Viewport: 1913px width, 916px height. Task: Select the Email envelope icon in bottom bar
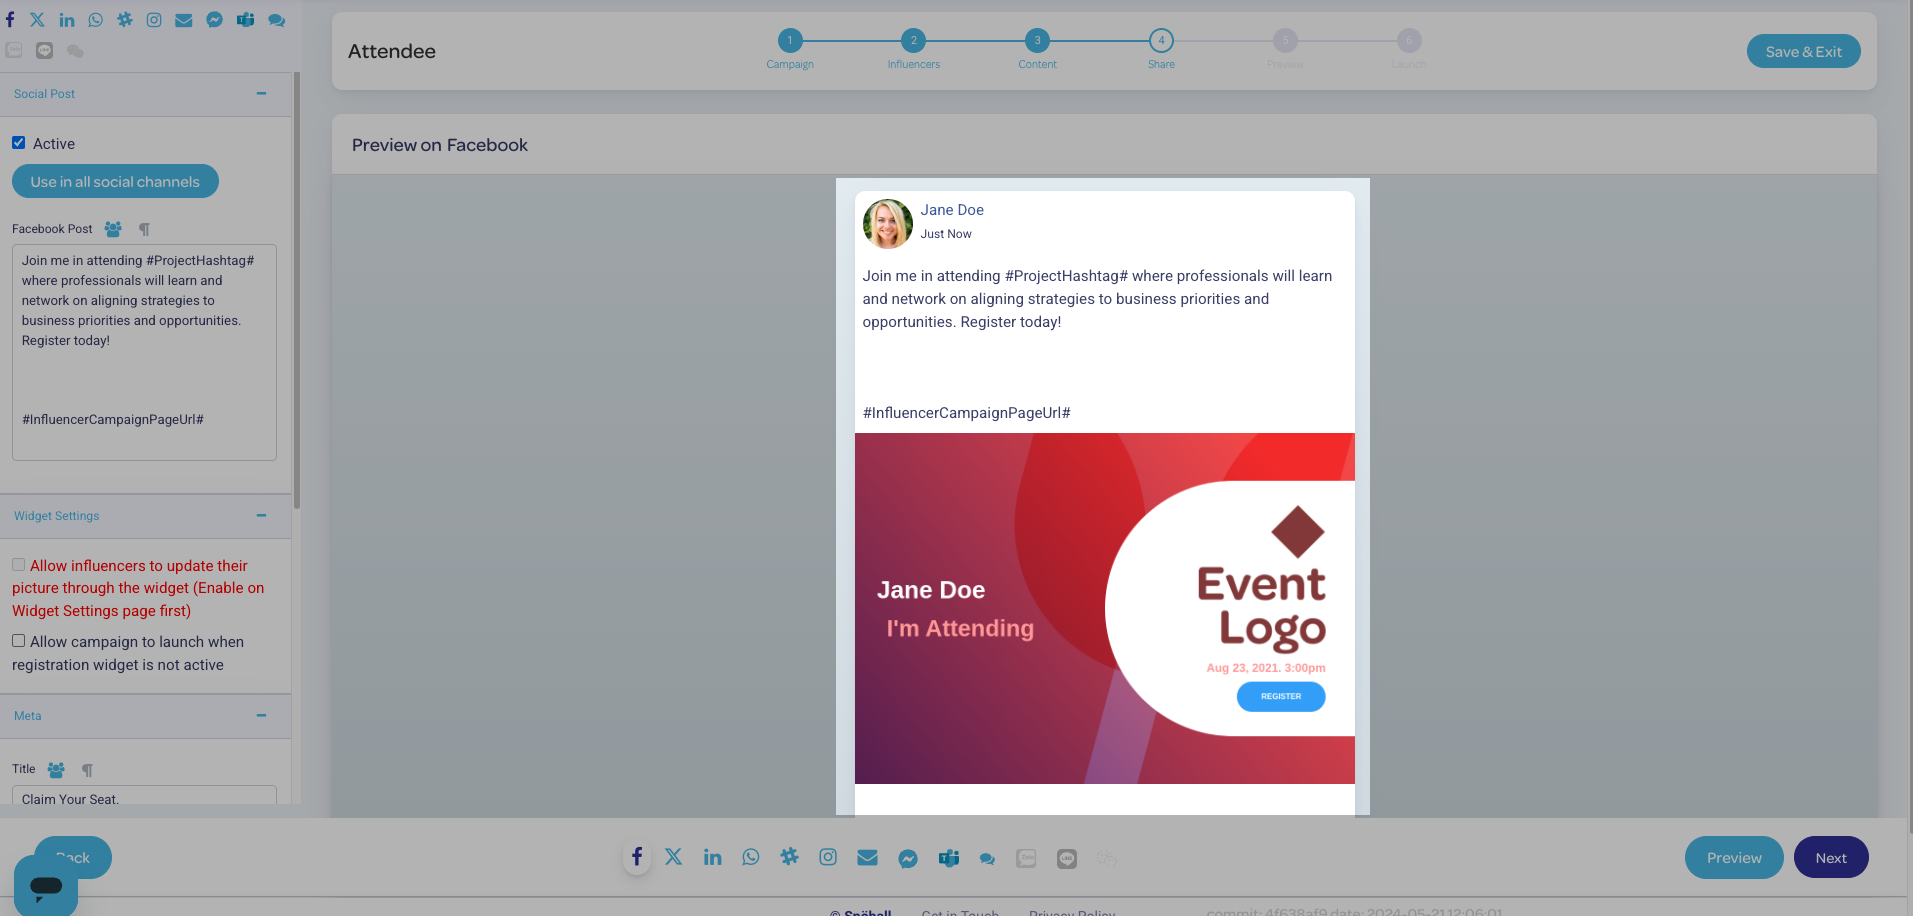click(x=867, y=857)
